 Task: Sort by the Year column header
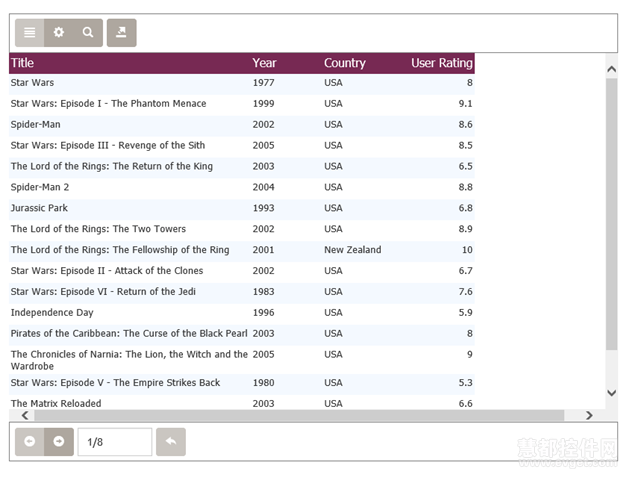(264, 63)
